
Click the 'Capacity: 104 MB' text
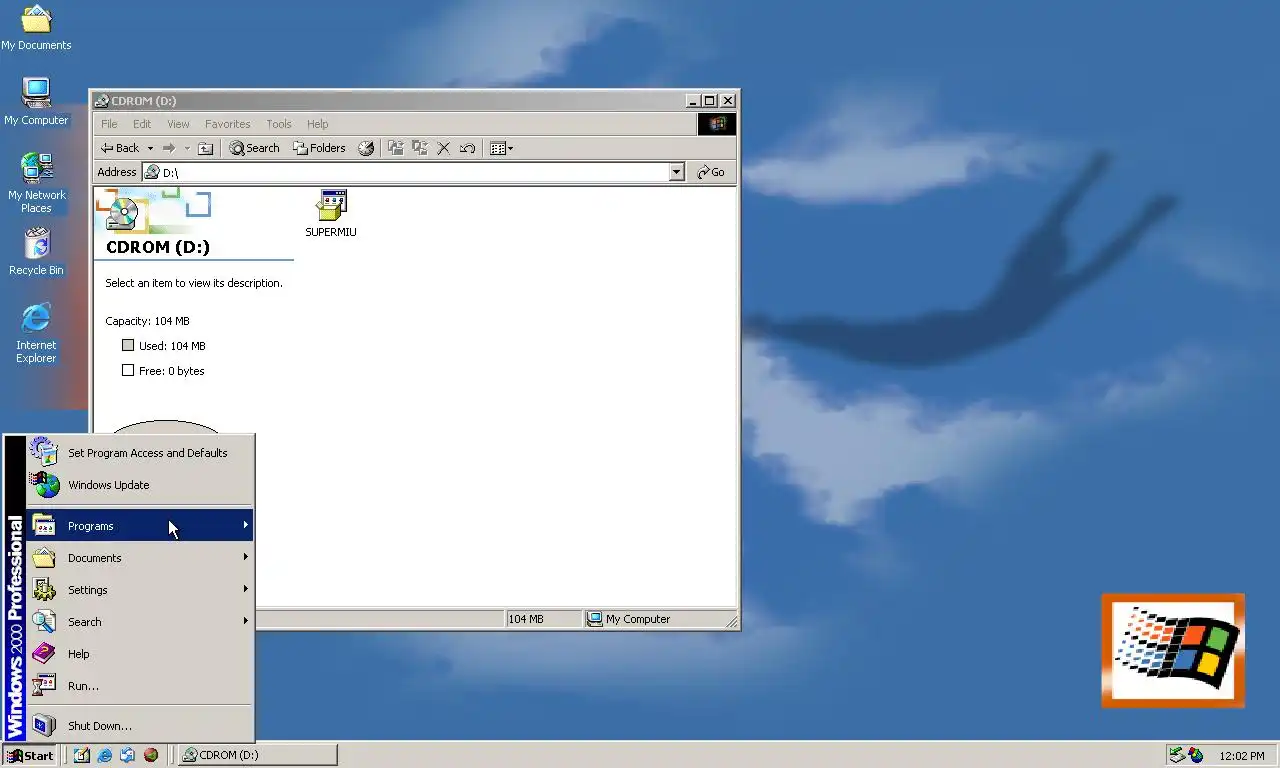[x=147, y=321]
